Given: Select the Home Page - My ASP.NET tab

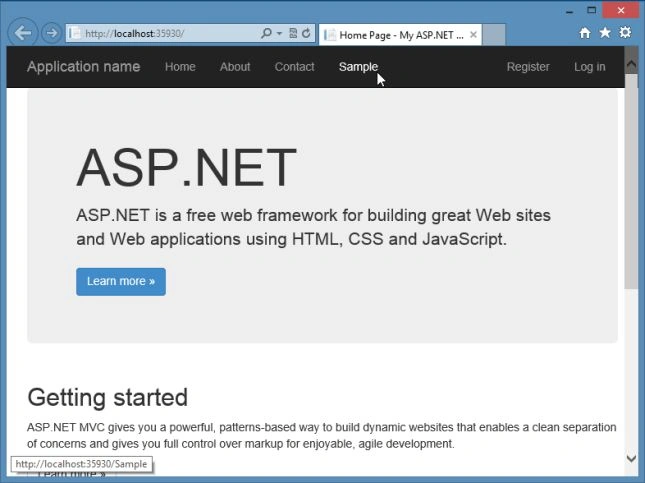Looking at the screenshot, I should point(400,35).
